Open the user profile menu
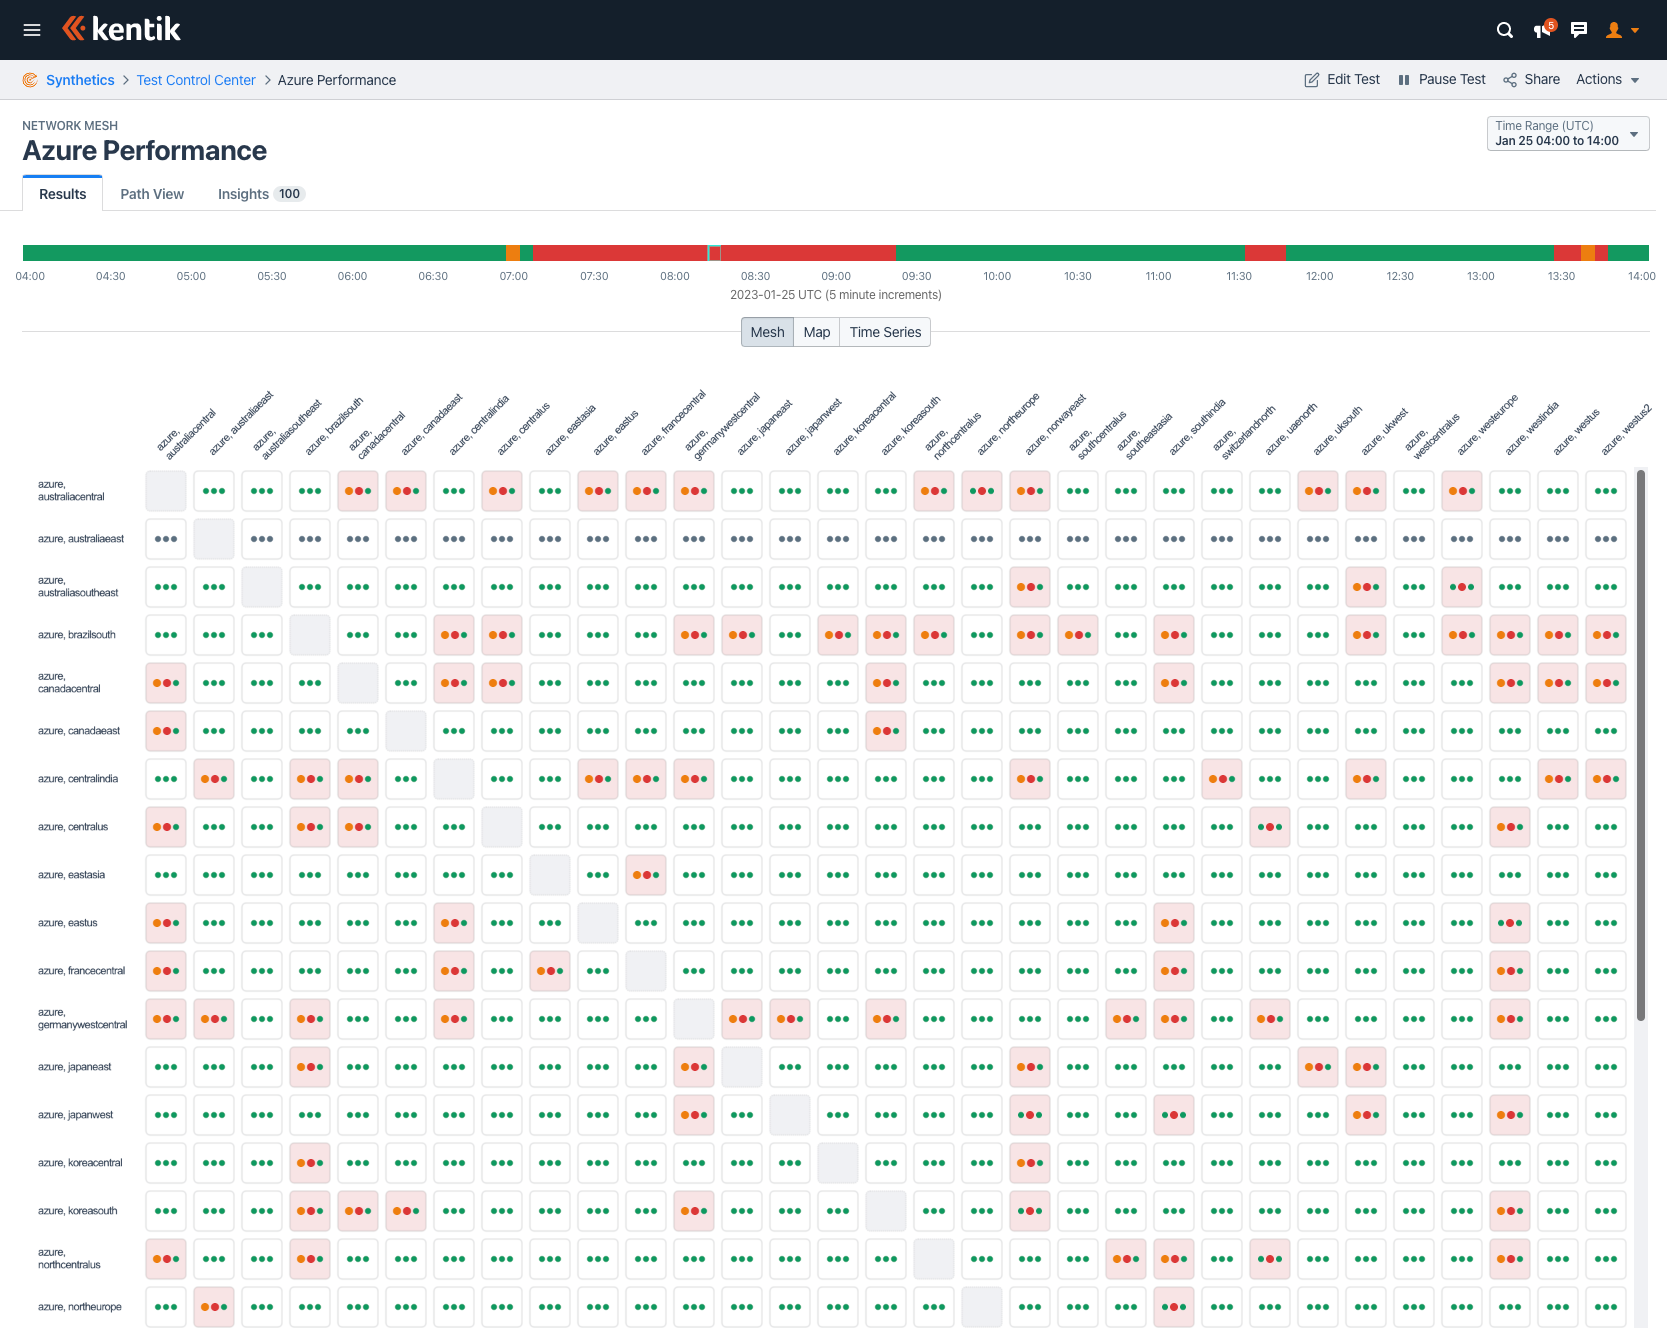 (1622, 30)
